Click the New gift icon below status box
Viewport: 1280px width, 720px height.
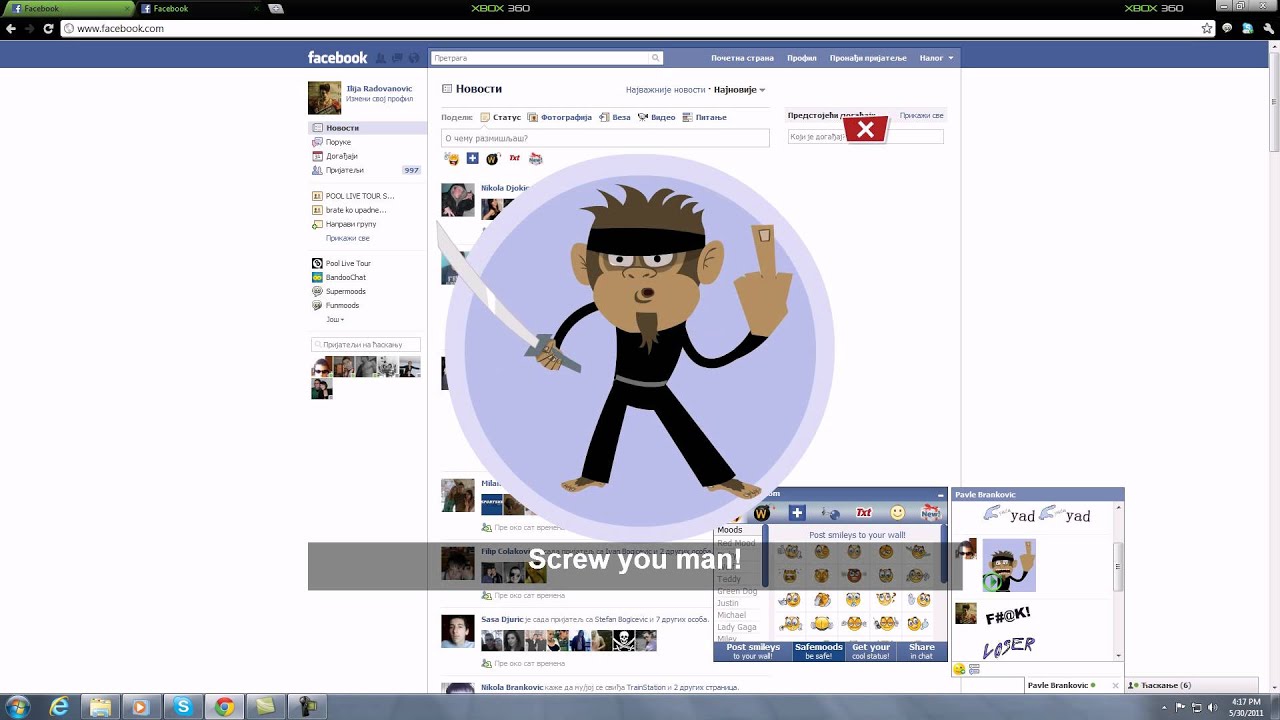tap(536, 158)
